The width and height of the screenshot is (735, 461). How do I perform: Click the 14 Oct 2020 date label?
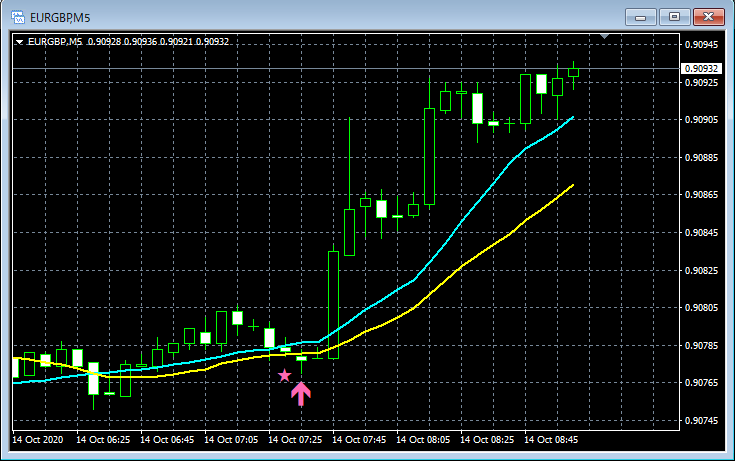[x=38, y=440]
